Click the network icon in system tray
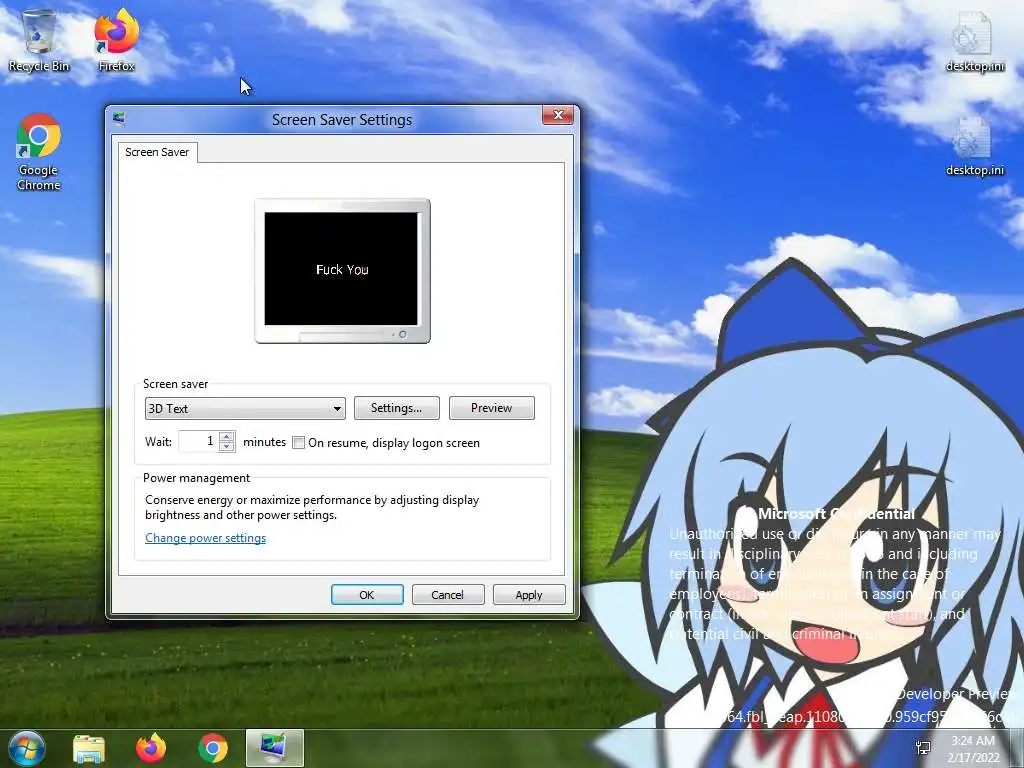 coord(923,748)
